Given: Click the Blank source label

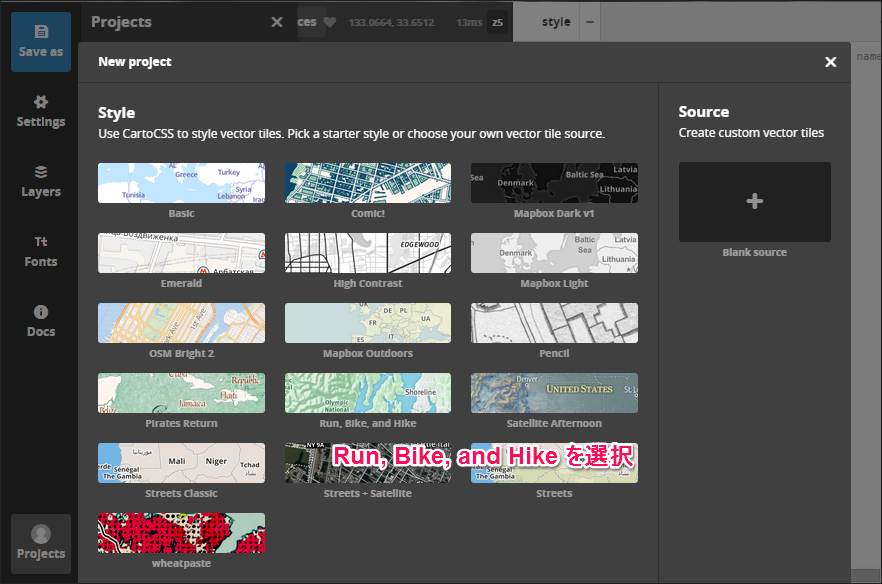Looking at the screenshot, I should 754,253.
